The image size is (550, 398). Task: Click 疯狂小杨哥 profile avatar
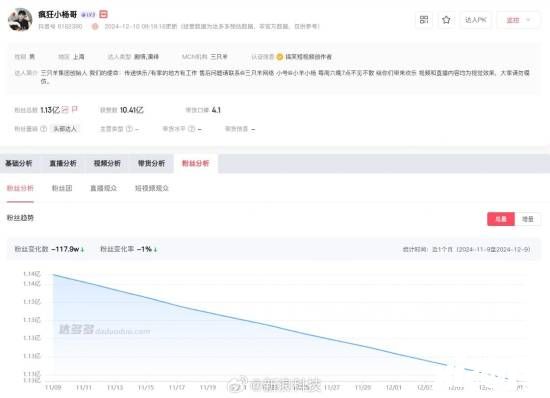tap(20, 20)
